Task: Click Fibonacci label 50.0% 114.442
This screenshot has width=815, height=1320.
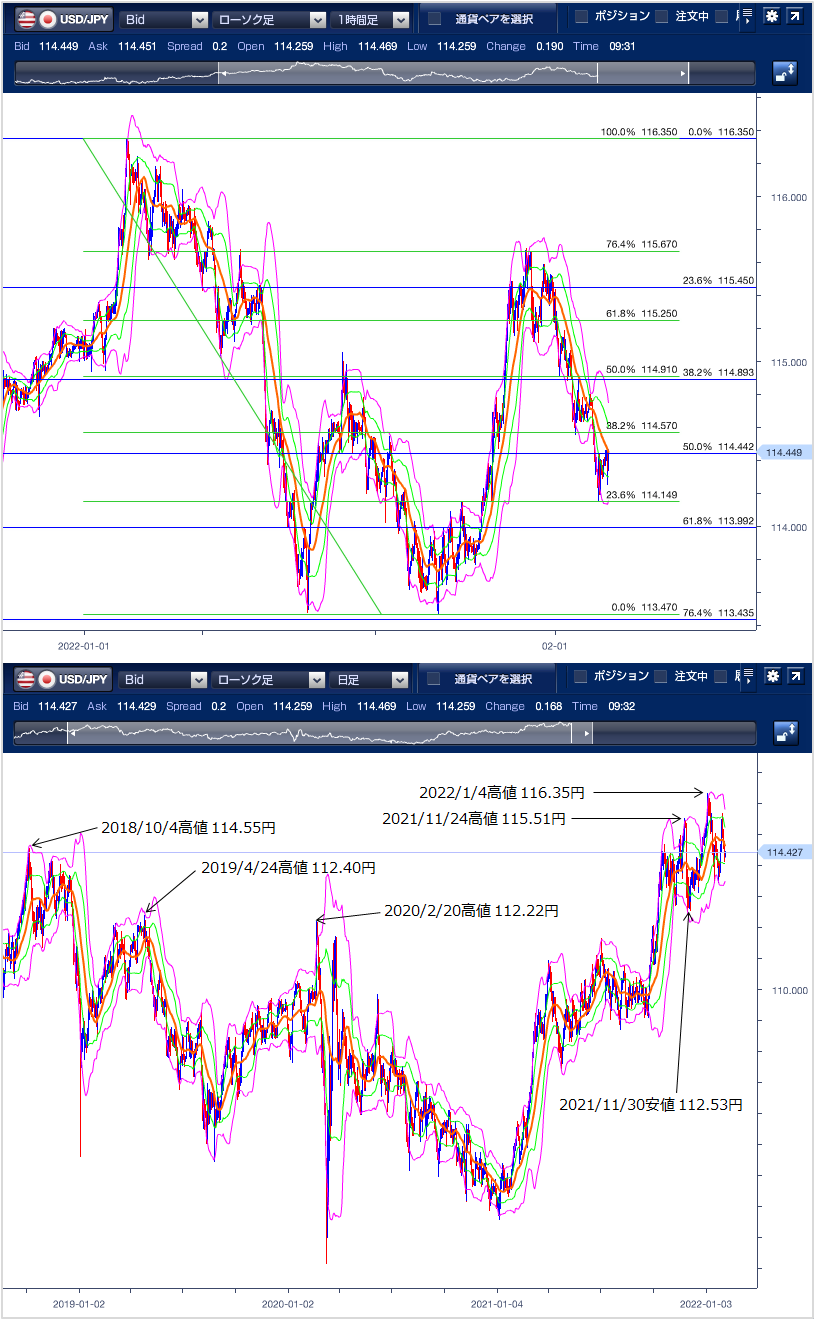Action: pos(719,447)
